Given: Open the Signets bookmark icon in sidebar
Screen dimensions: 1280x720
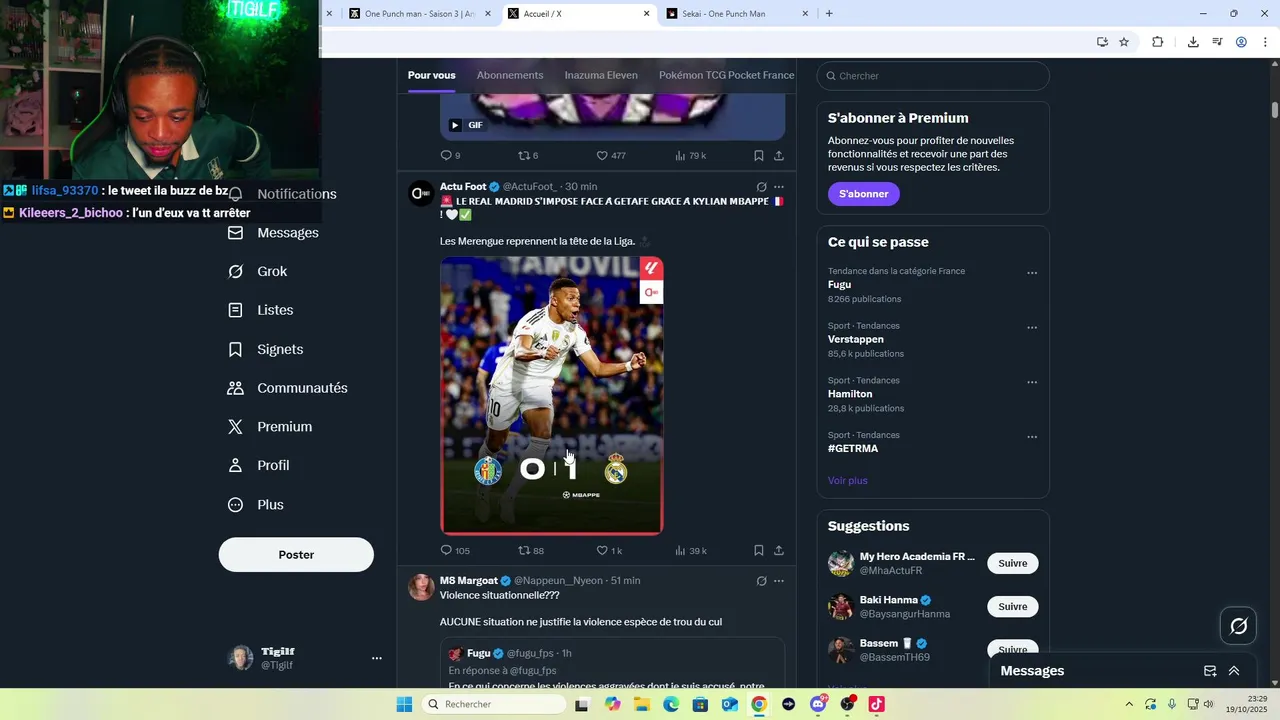Looking at the screenshot, I should [x=235, y=350].
